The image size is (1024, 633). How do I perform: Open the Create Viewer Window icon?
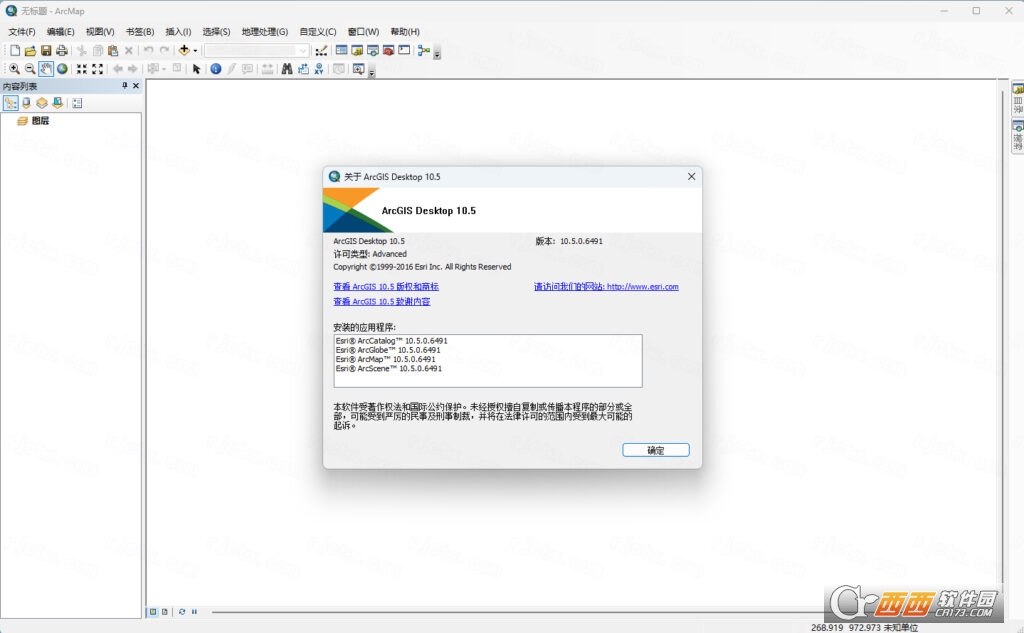pos(358,69)
